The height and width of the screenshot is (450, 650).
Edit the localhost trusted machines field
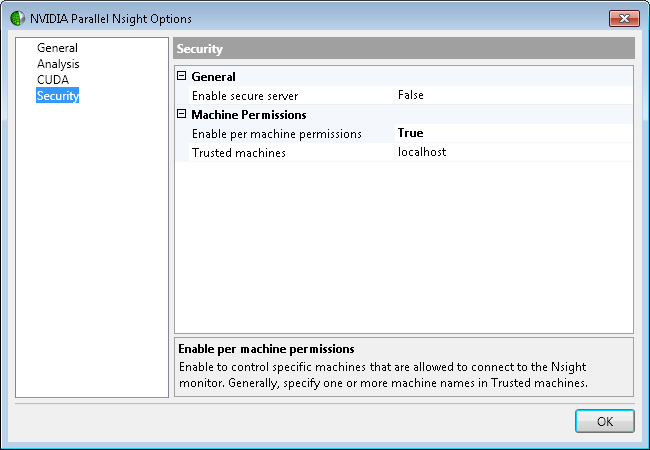[x=421, y=153]
